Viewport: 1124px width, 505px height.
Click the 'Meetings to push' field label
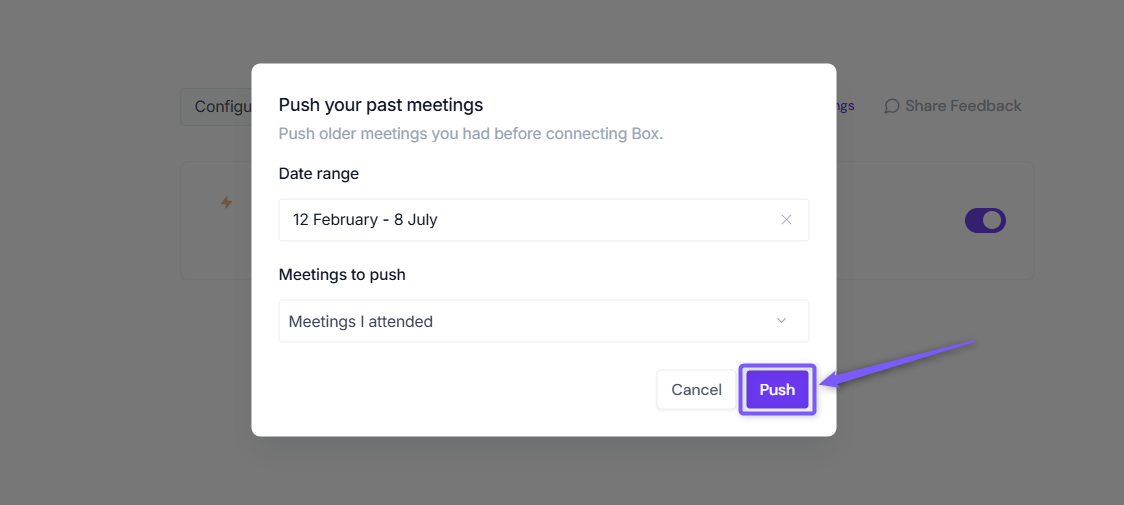pyautogui.click(x=342, y=275)
